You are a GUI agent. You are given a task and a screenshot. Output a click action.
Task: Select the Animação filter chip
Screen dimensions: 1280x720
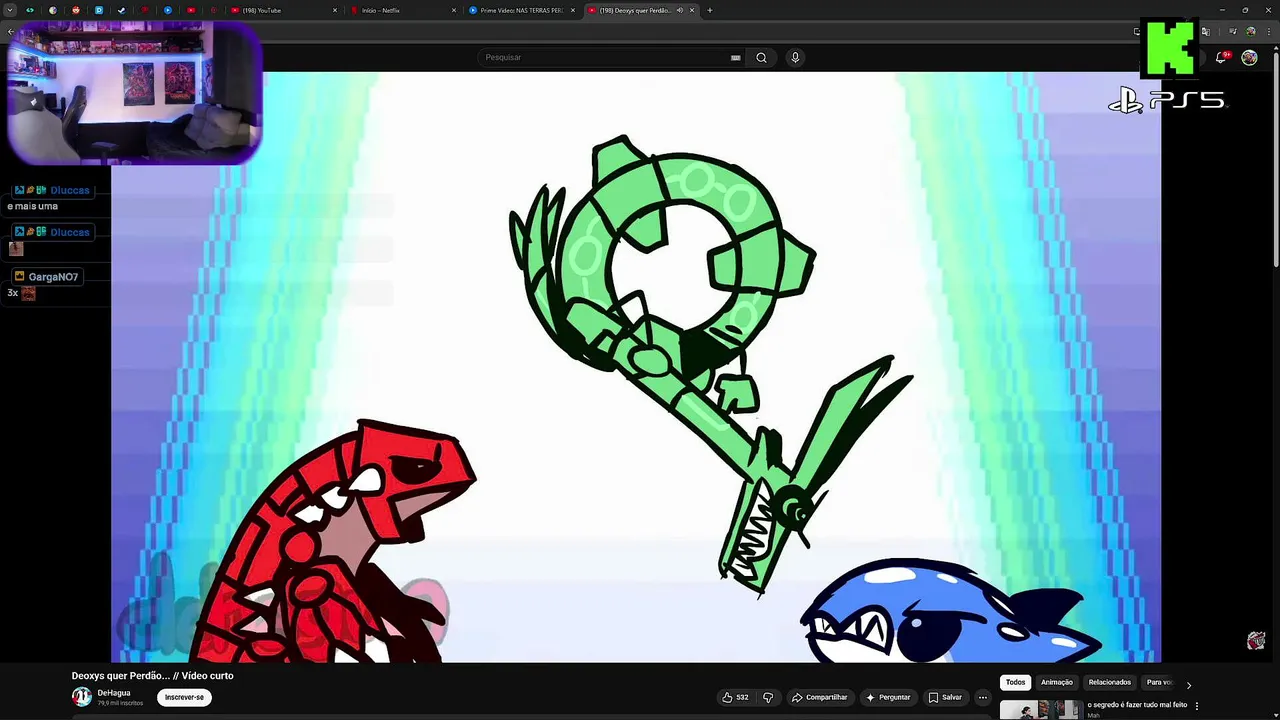[x=1057, y=682]
